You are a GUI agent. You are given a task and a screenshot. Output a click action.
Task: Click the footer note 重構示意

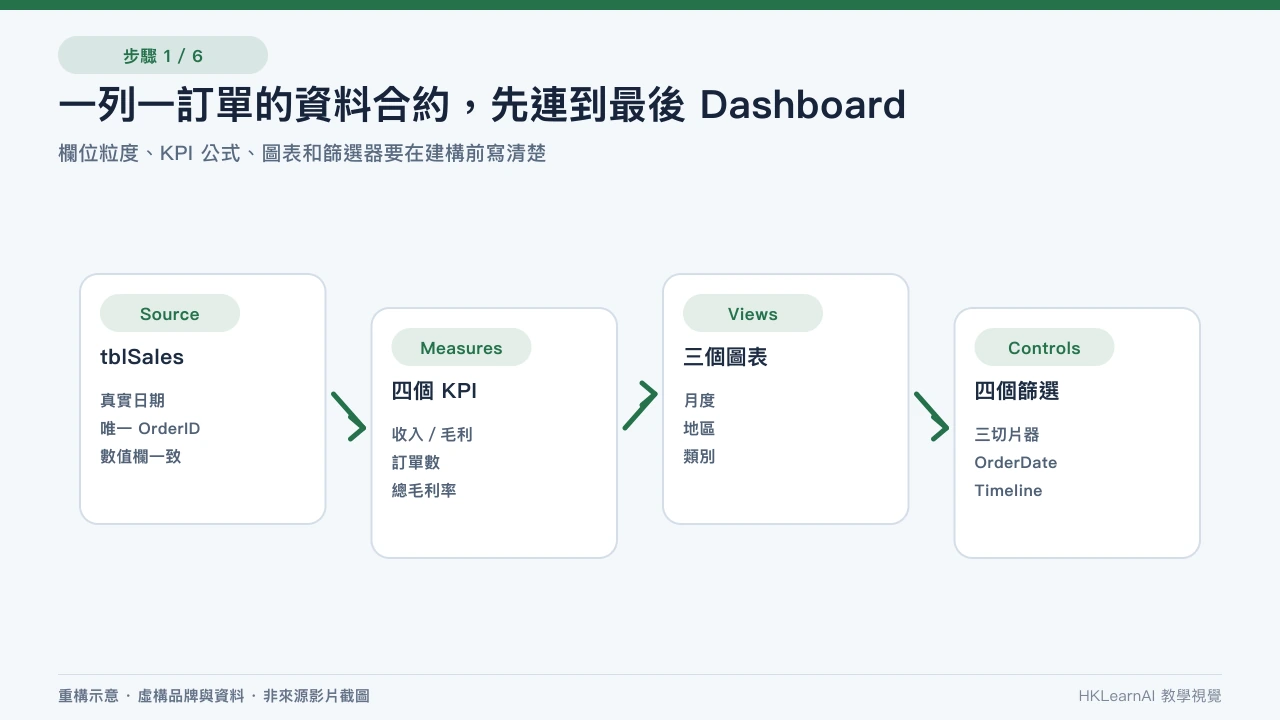point(214,695)
